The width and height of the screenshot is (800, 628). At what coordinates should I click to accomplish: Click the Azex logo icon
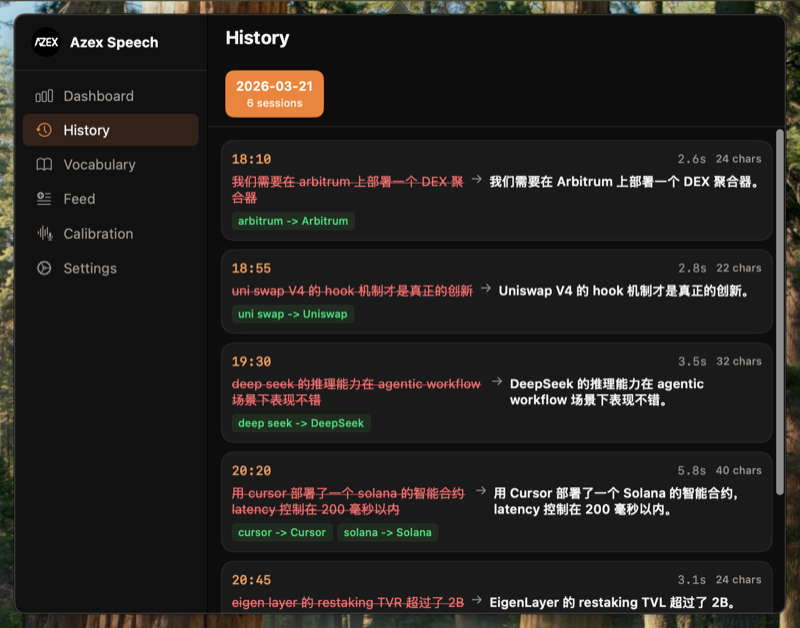coord(46,42)
